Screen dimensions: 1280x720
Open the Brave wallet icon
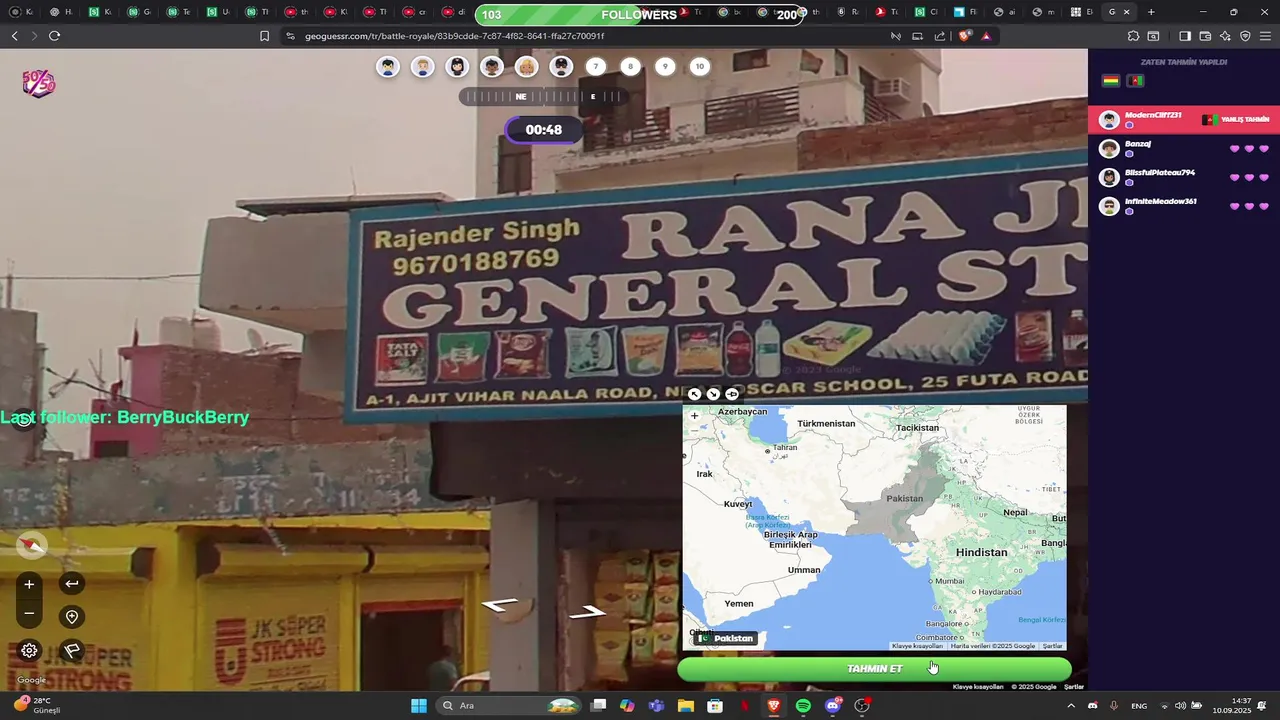1205,36
